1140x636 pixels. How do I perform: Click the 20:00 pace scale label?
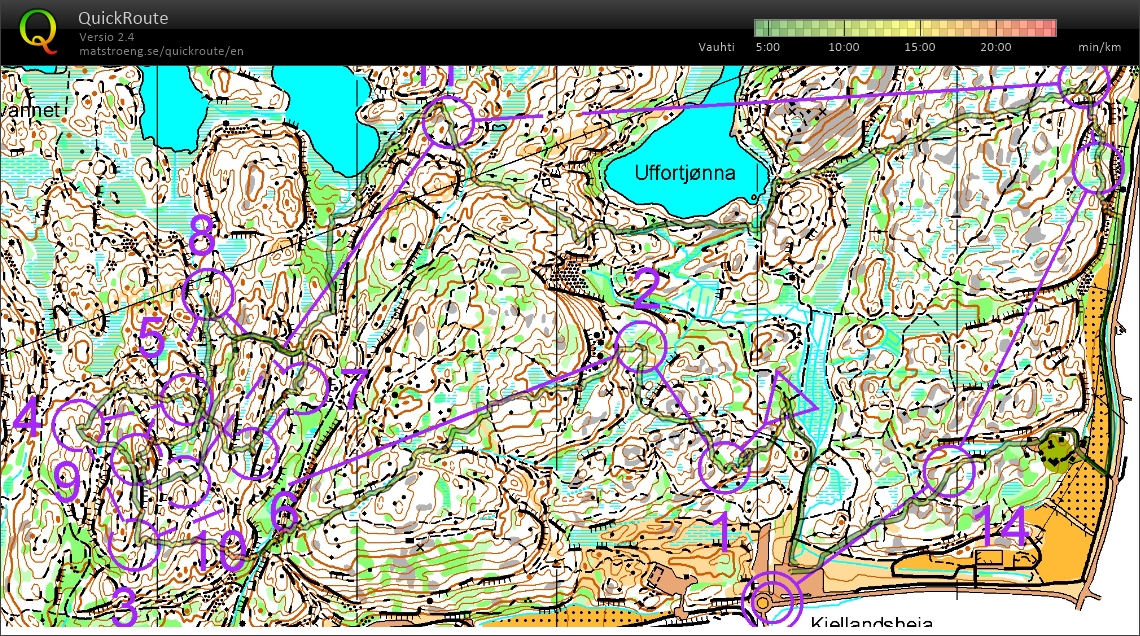996,47
